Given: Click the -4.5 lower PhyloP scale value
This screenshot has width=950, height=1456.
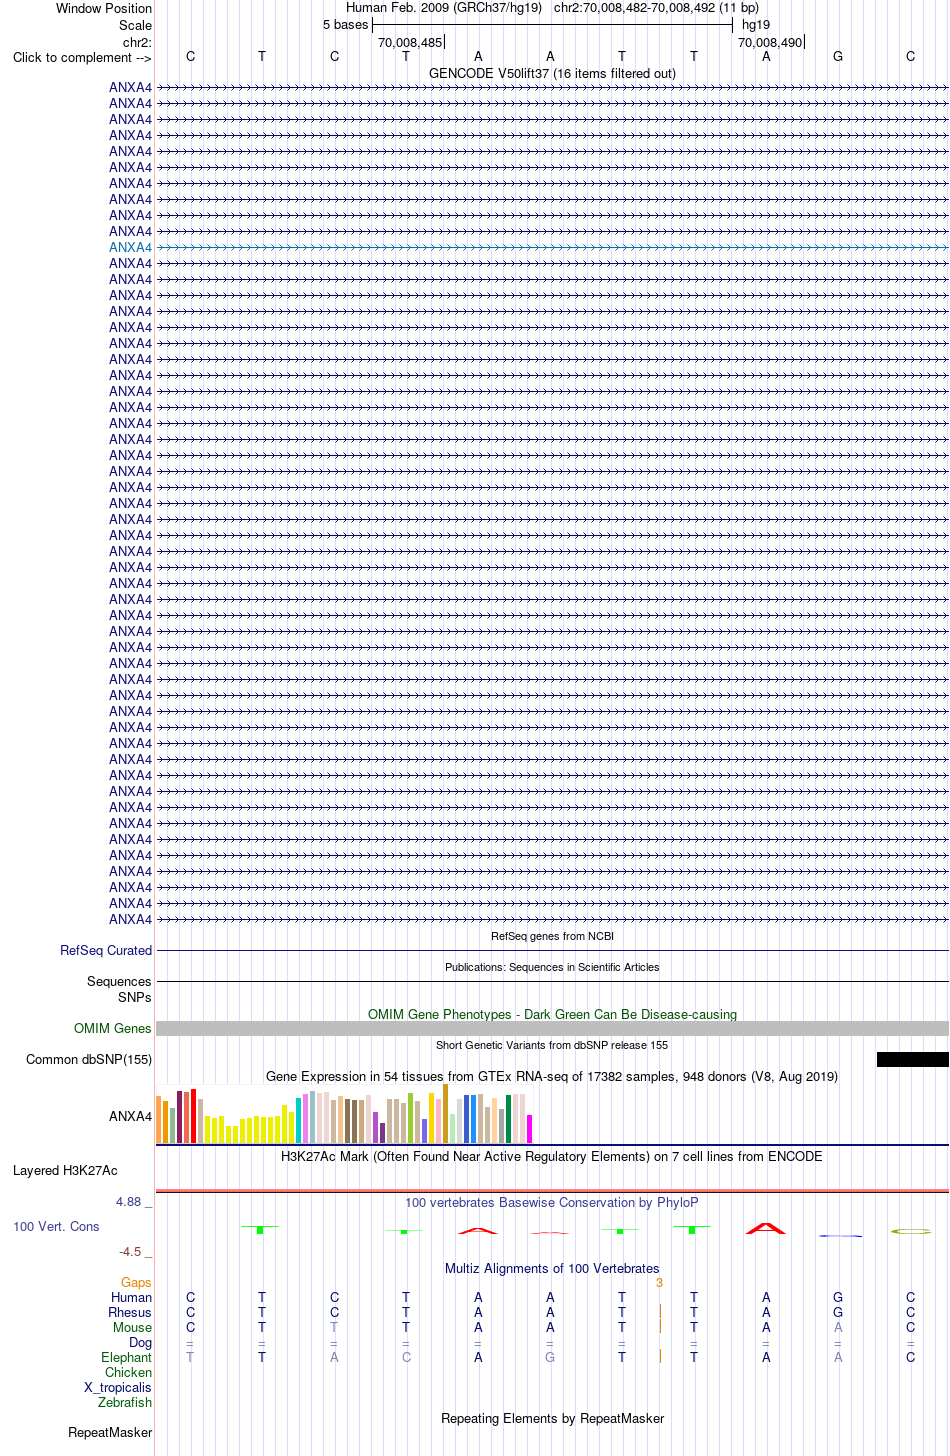Looking at the screenshot, I should click(135, 1252).
